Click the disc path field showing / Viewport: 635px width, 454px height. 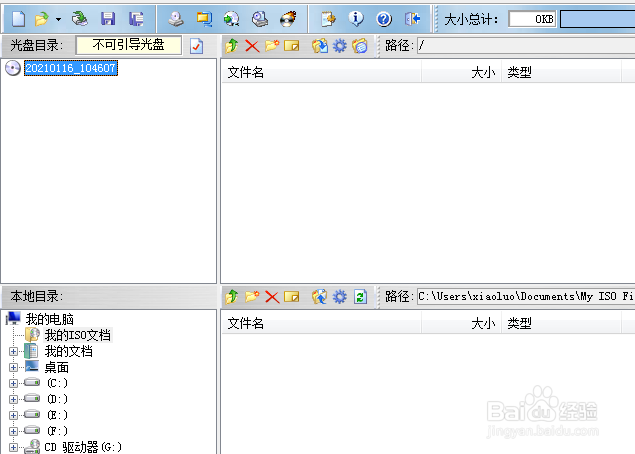click(x=526, y=45)
